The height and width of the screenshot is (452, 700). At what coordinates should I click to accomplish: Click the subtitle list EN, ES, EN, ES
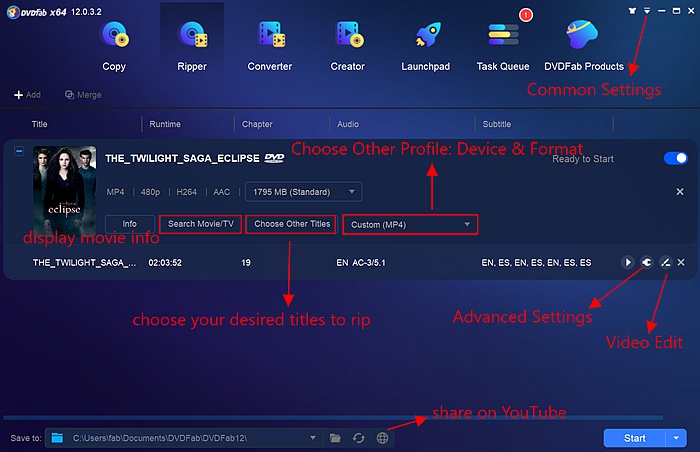[x=536, y=263]
